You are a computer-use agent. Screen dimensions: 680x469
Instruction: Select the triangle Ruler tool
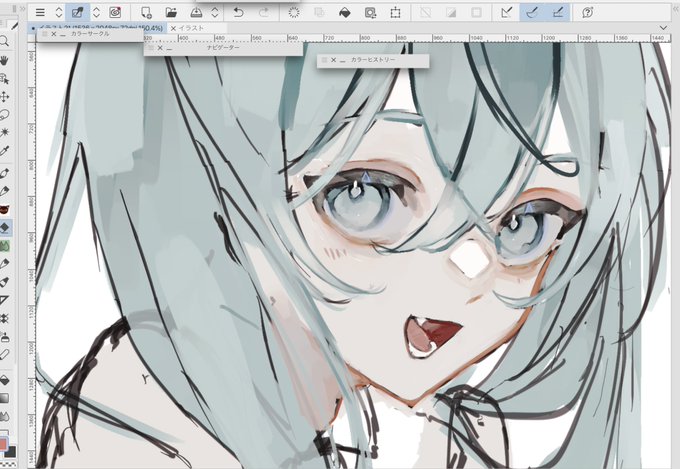click(4, 300)
